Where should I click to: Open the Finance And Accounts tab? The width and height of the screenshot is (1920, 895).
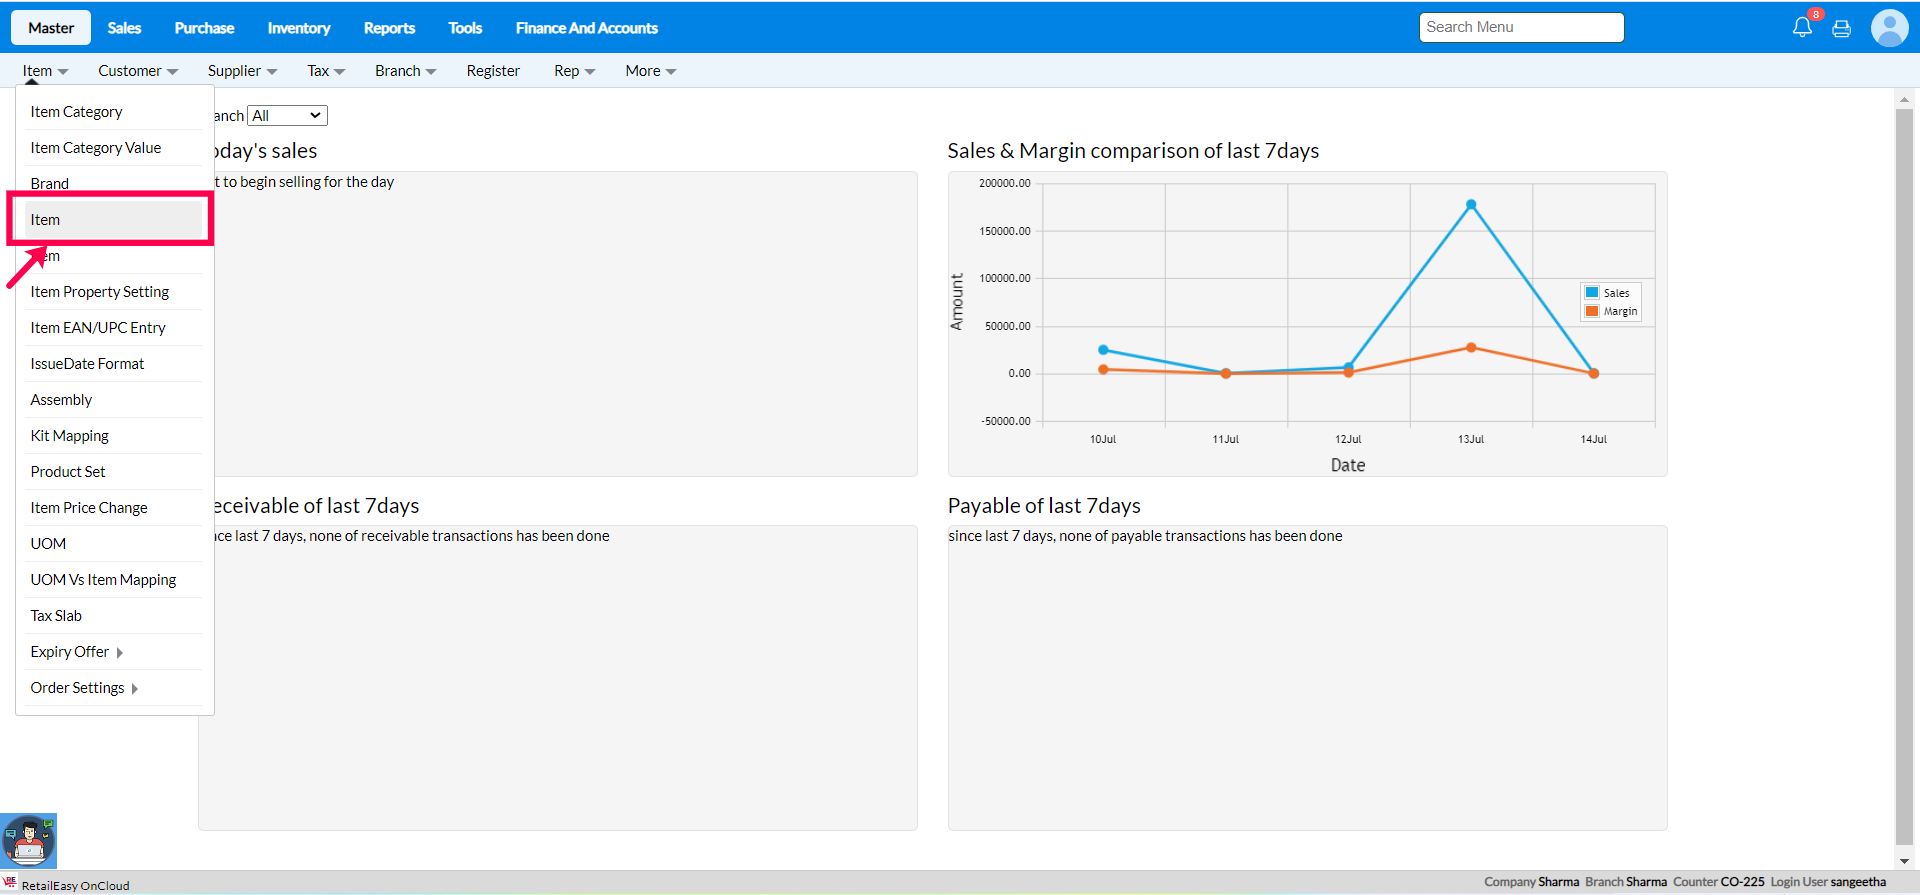pyautogui.click(x=586, y=28)
